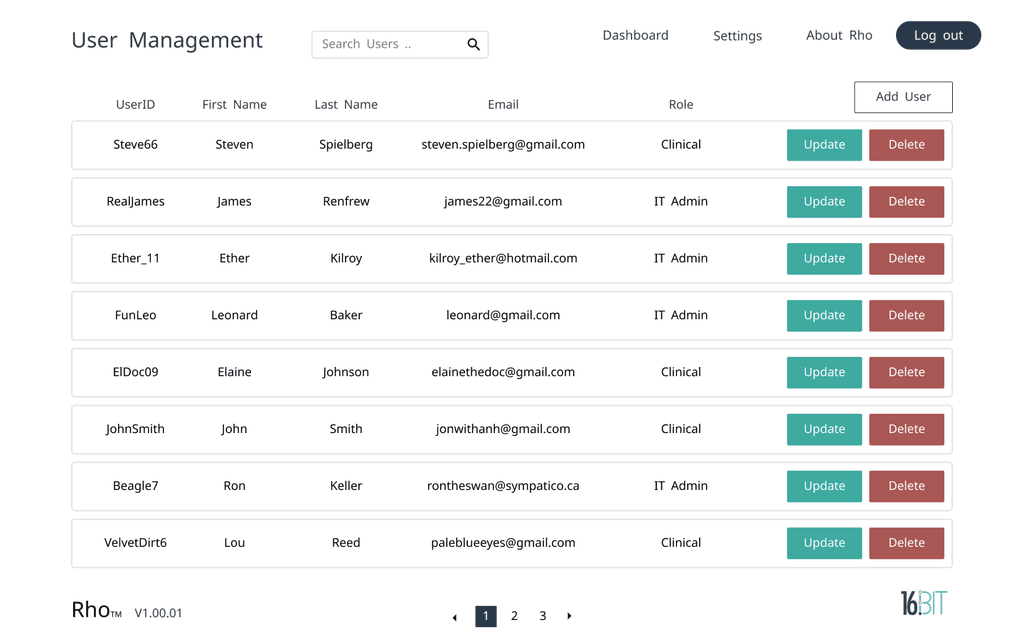Open the Dashboard menu item
The width and height of the screenshot is (1024, 640).
[635, 35]
